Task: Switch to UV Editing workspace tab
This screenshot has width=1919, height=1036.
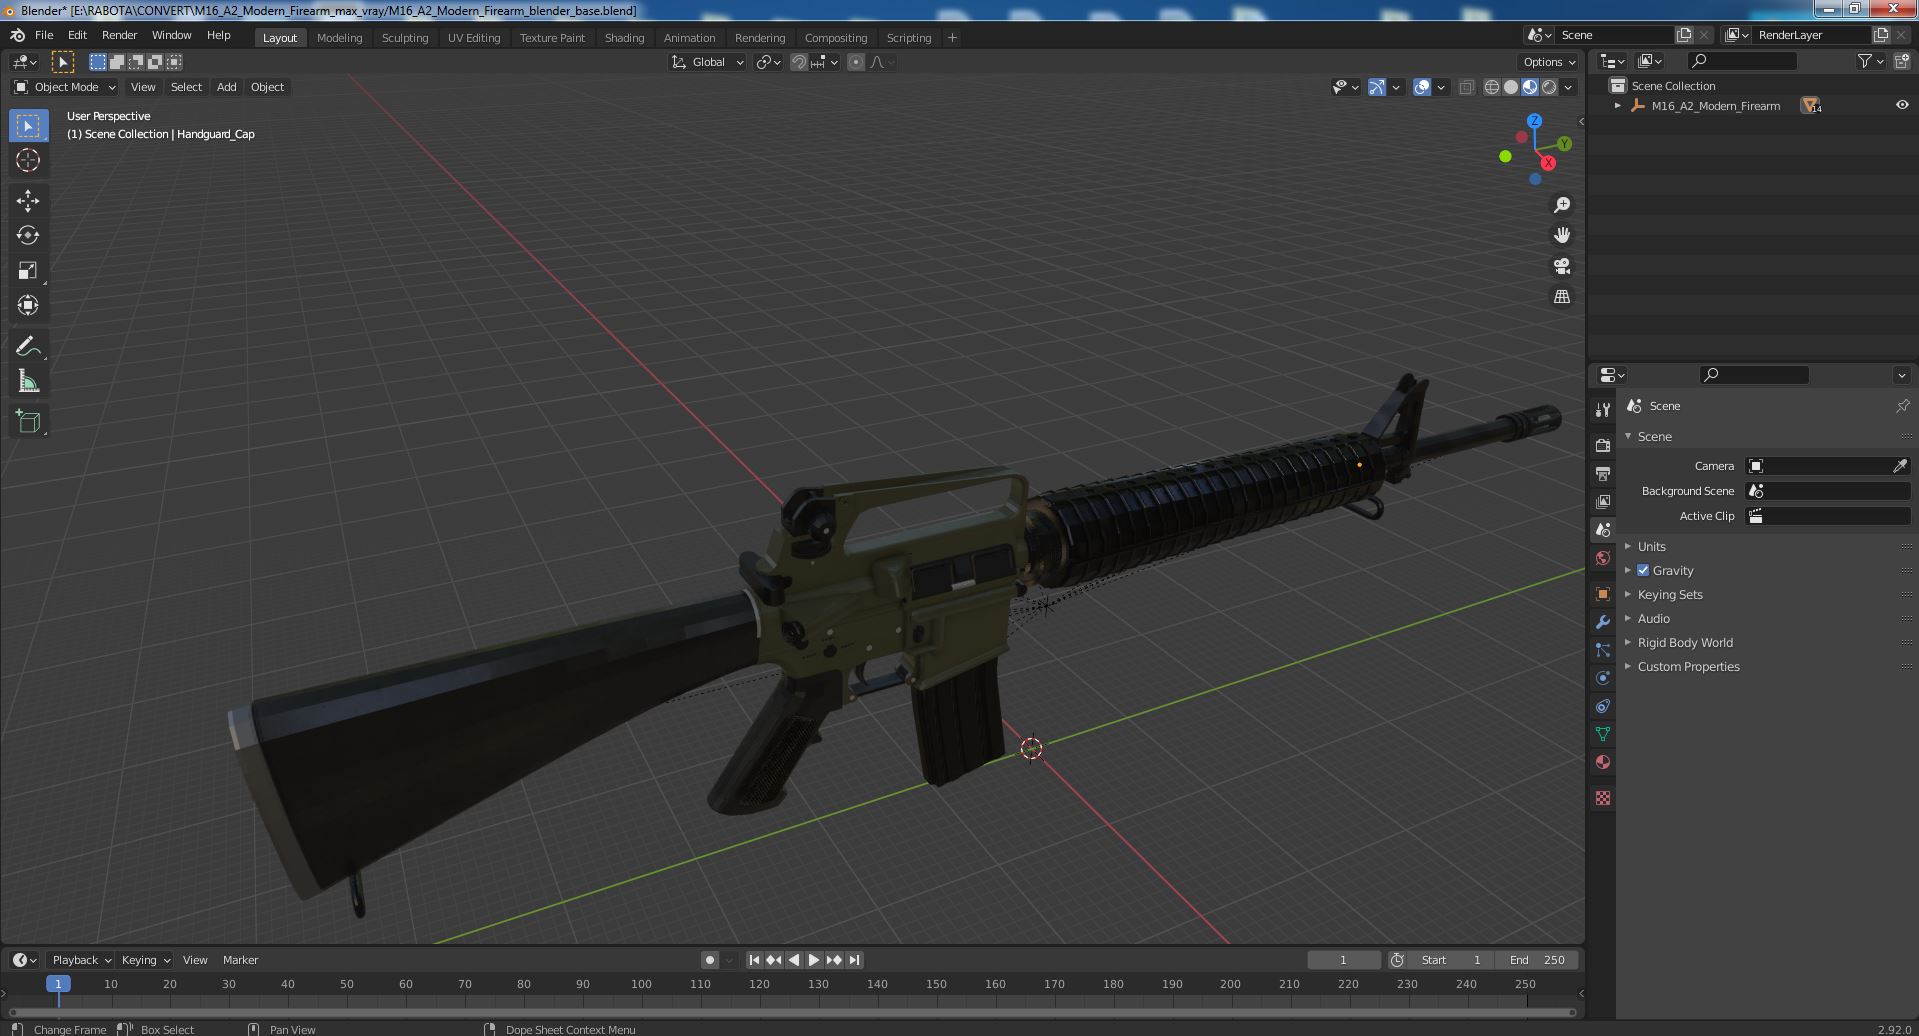Action: click(x=474, y=38)
